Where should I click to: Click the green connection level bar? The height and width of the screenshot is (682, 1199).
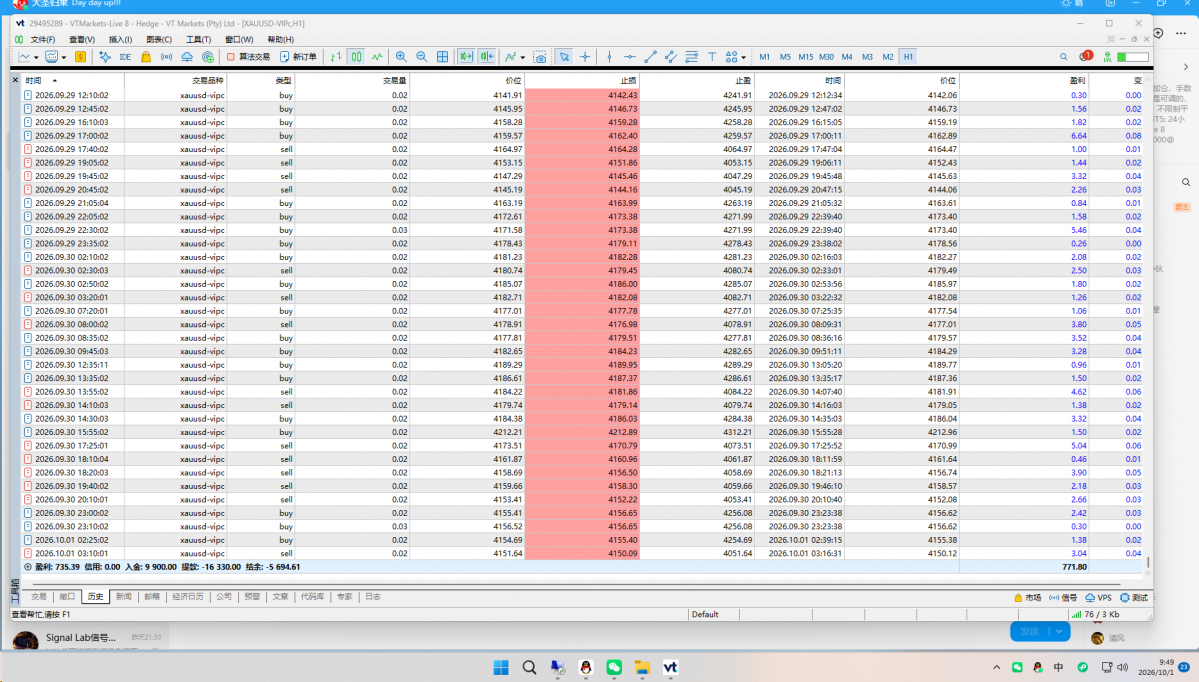[1132, 57]
